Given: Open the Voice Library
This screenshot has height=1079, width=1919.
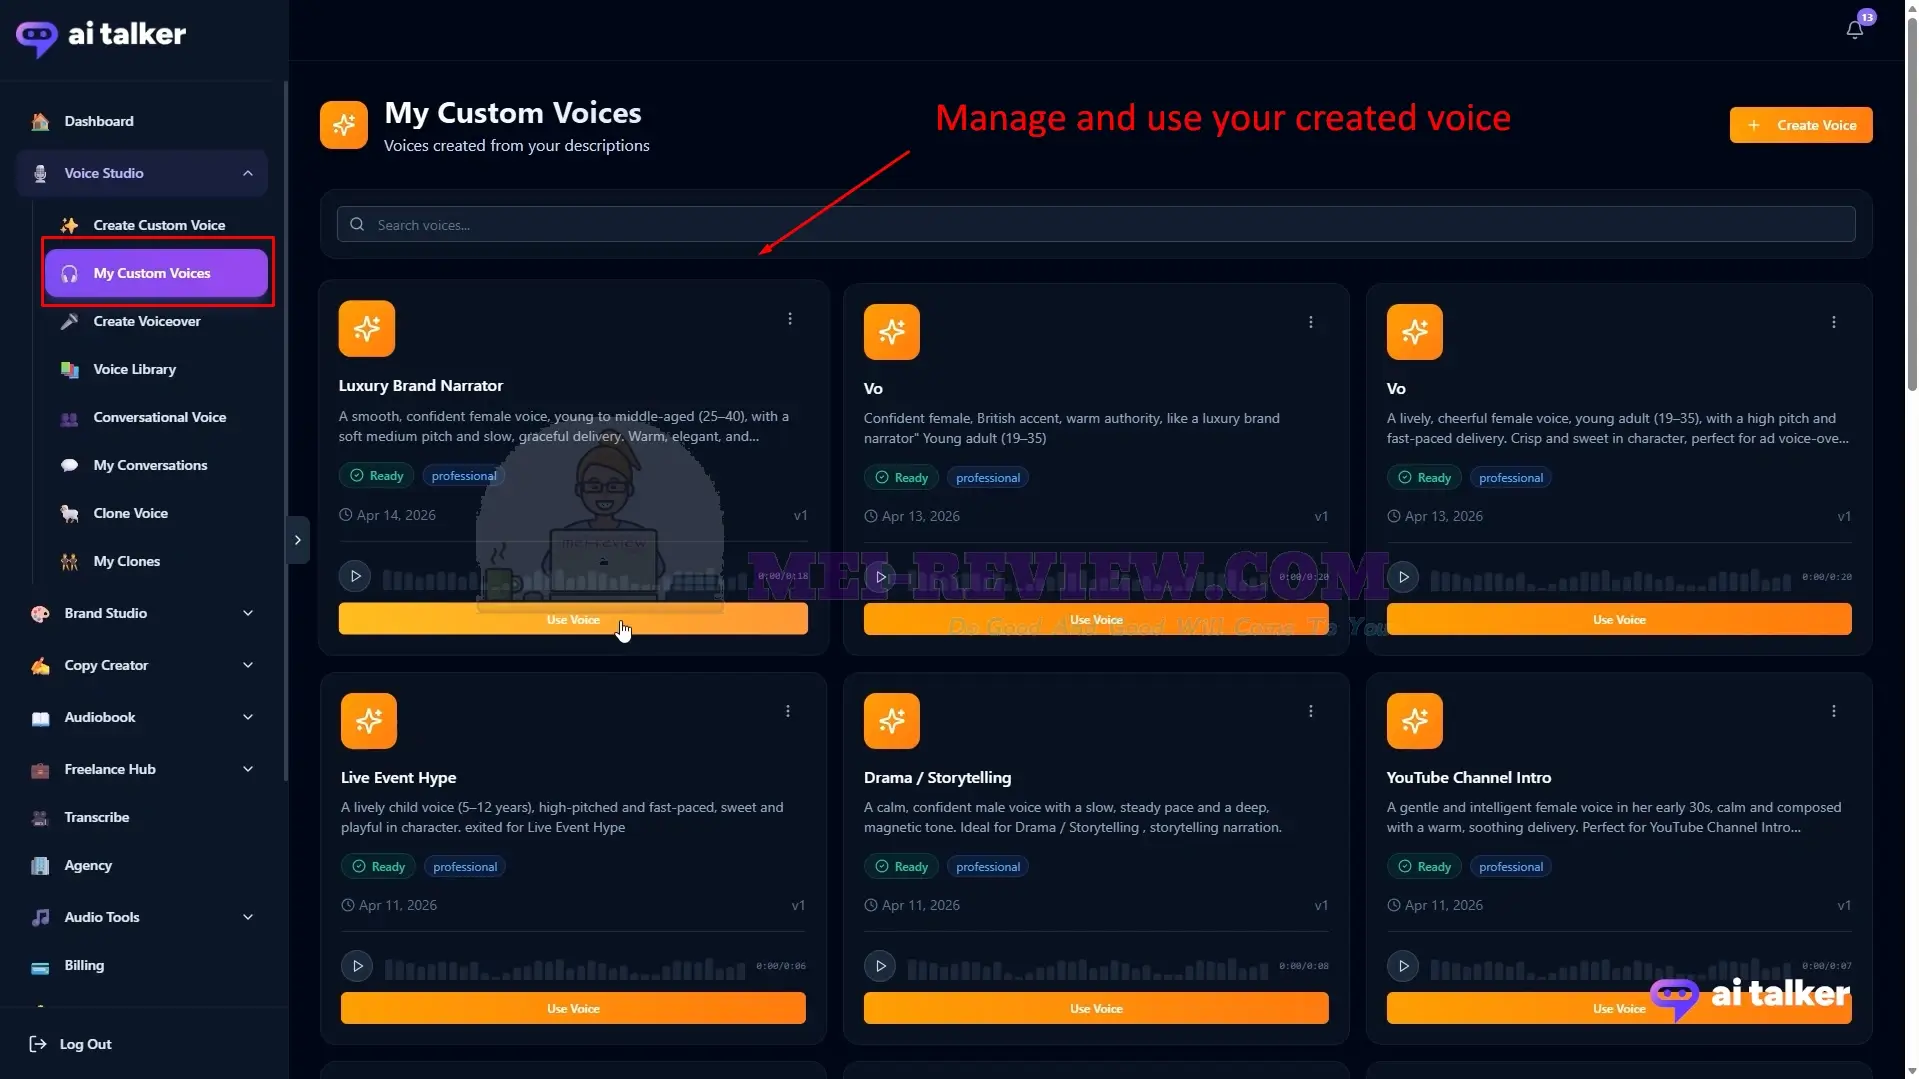Looking at the screenshot, I should pos(156,369).
